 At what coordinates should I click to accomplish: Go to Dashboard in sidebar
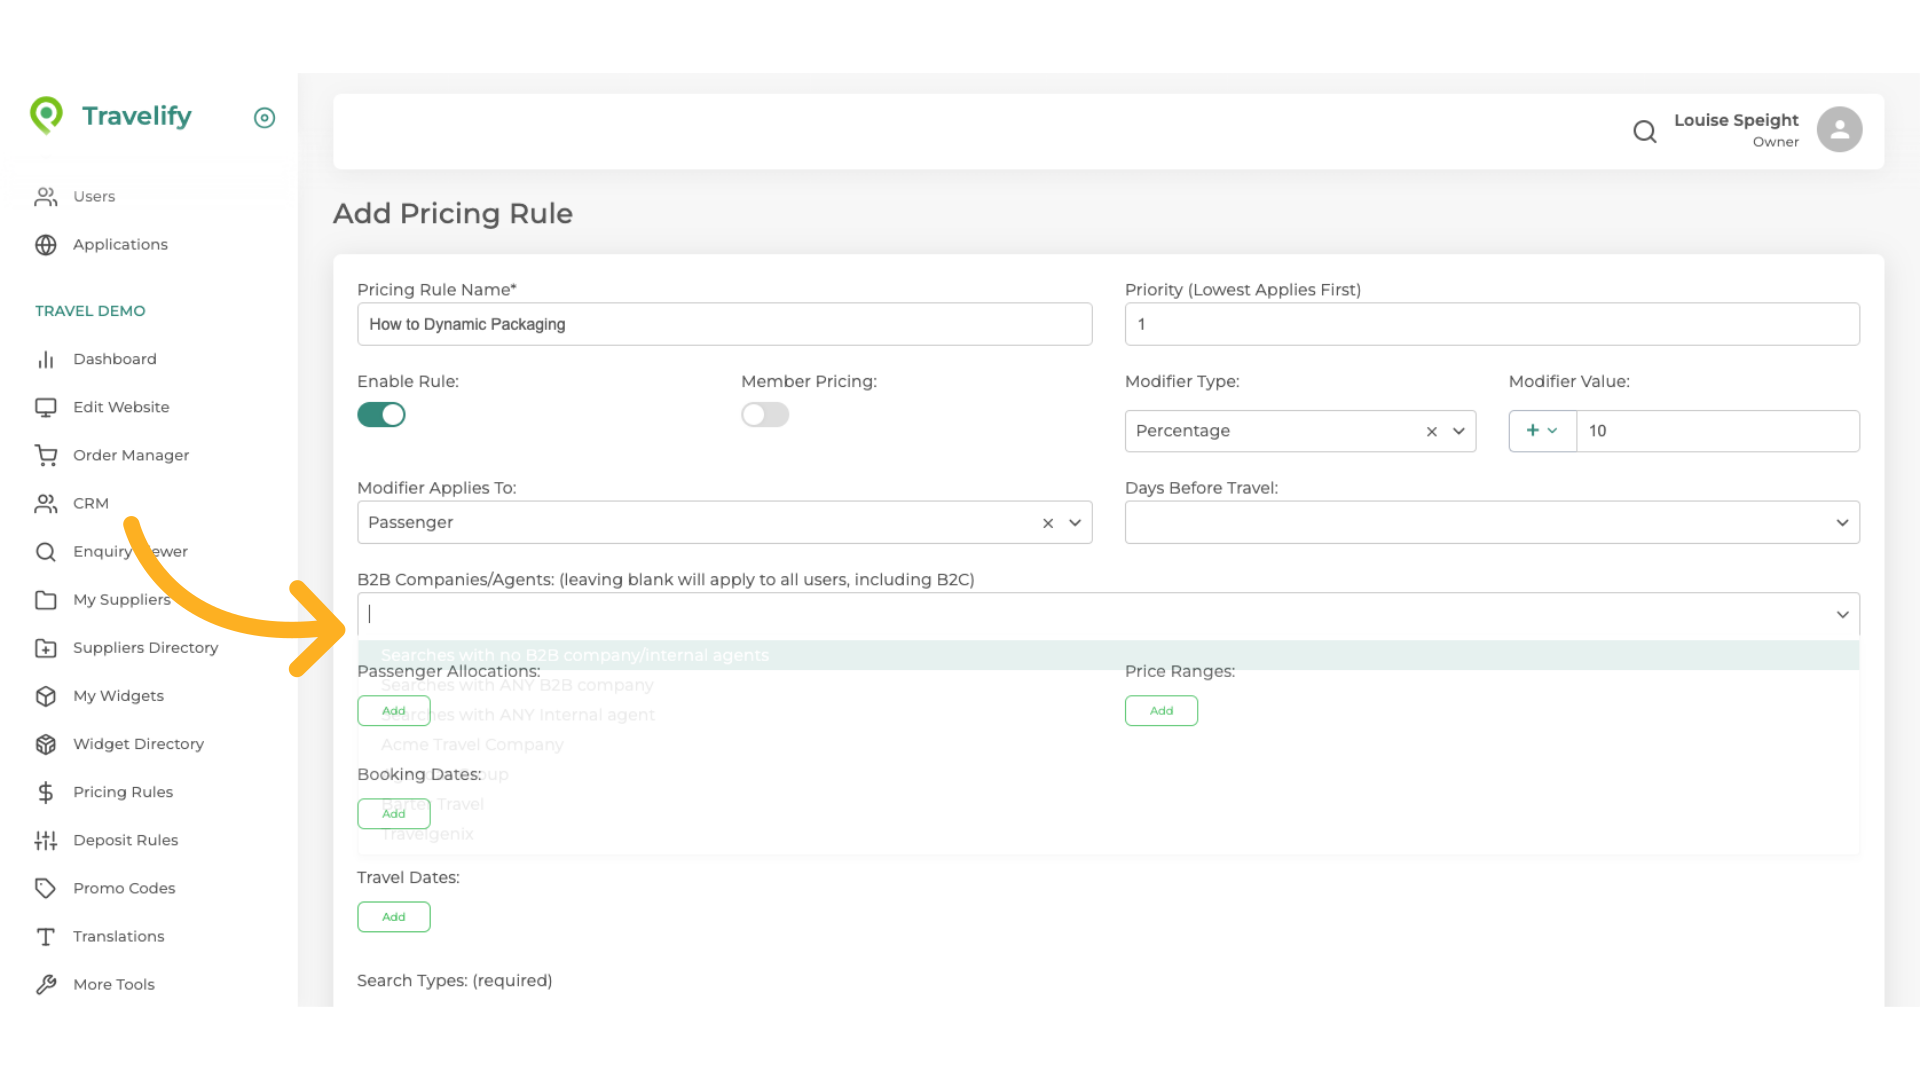point(114,359)
